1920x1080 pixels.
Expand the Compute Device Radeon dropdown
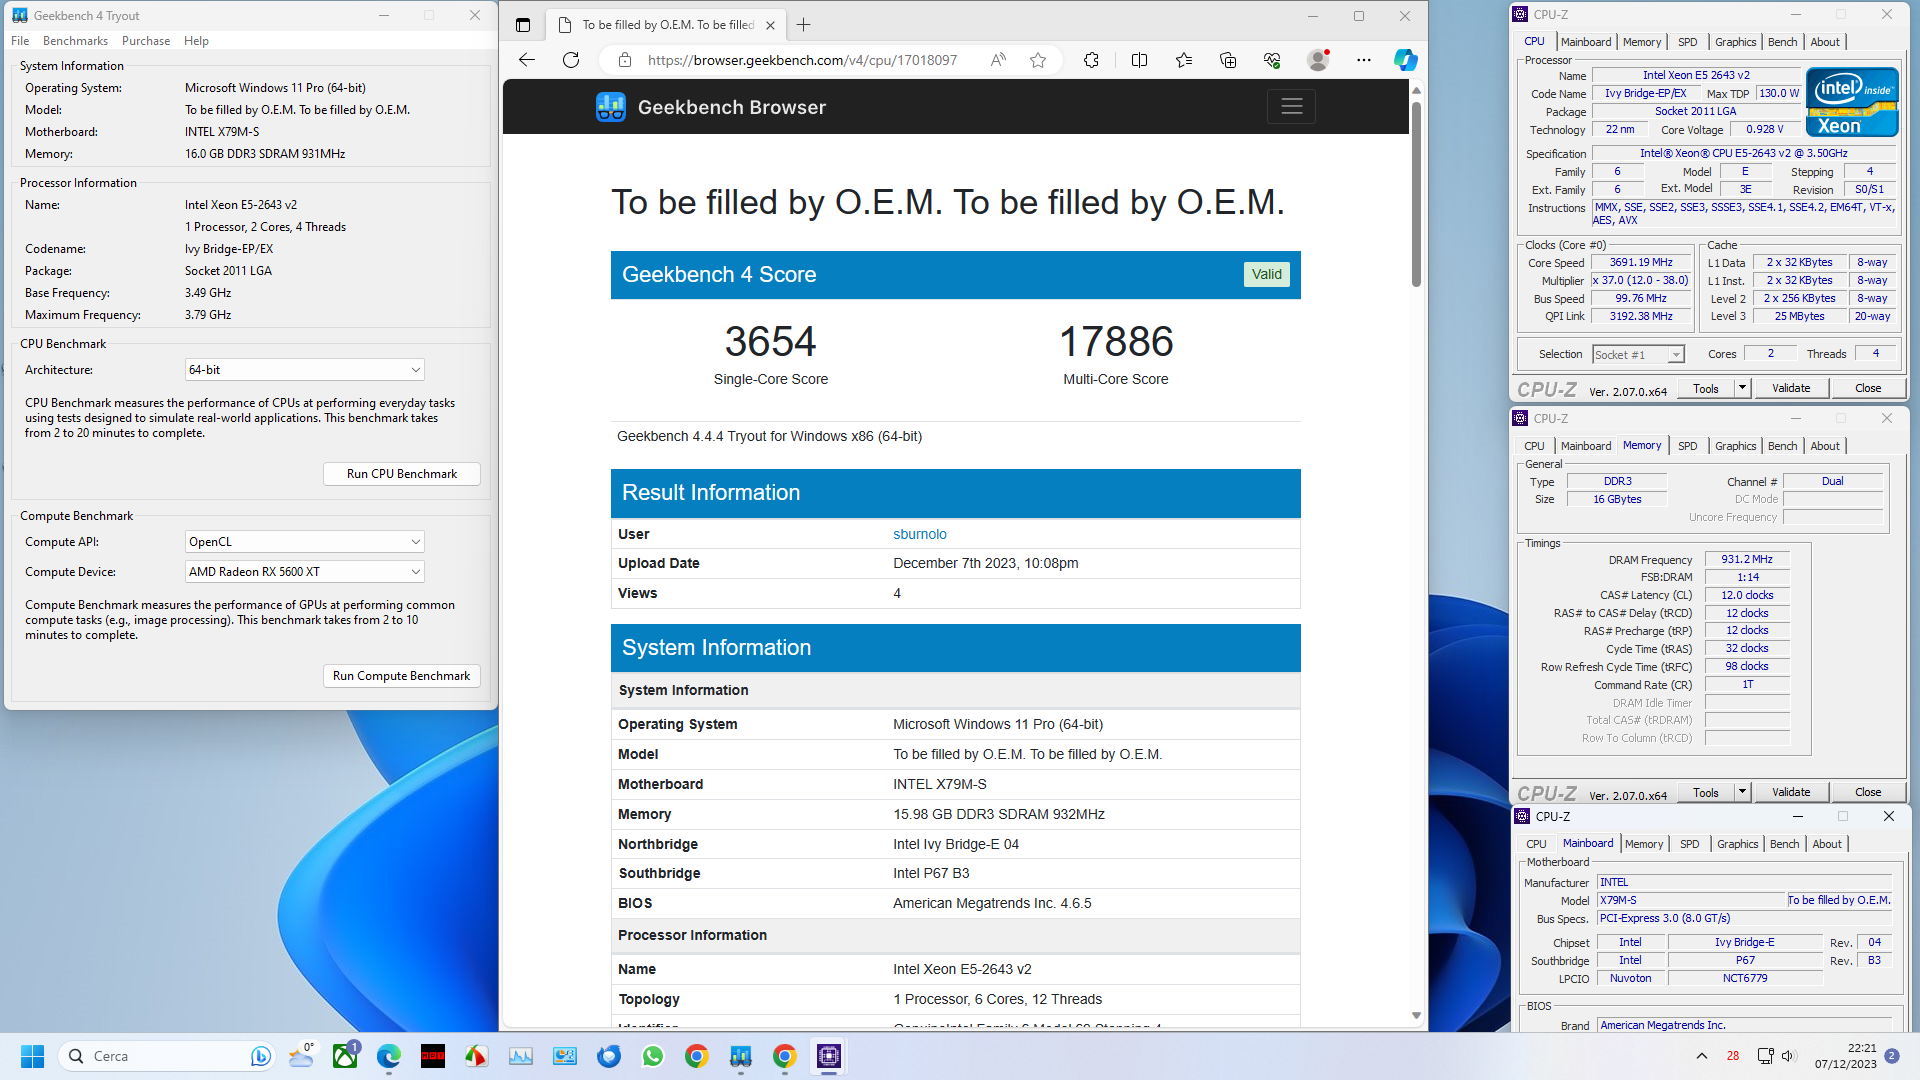(304, 572)
